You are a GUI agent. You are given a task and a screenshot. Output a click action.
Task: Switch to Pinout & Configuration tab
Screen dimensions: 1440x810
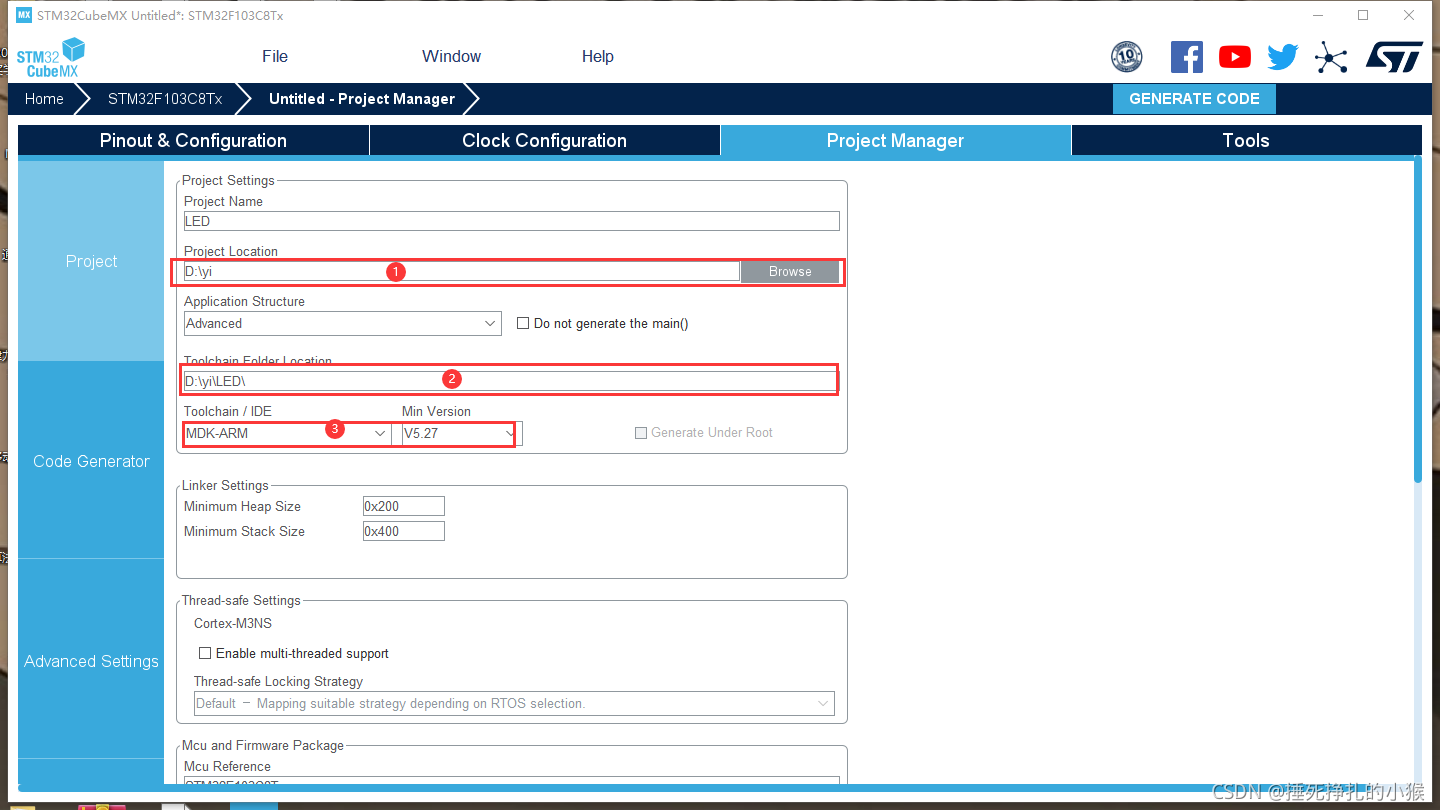click(193, 141)
